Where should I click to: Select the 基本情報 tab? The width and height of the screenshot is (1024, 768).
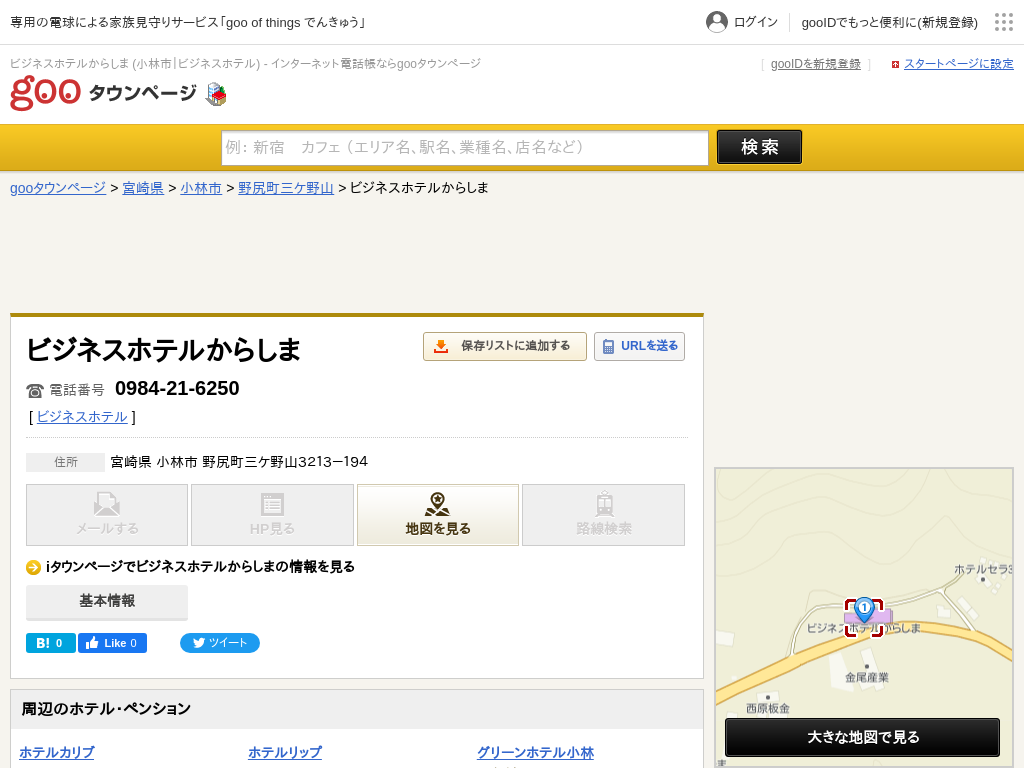(107, 601)
